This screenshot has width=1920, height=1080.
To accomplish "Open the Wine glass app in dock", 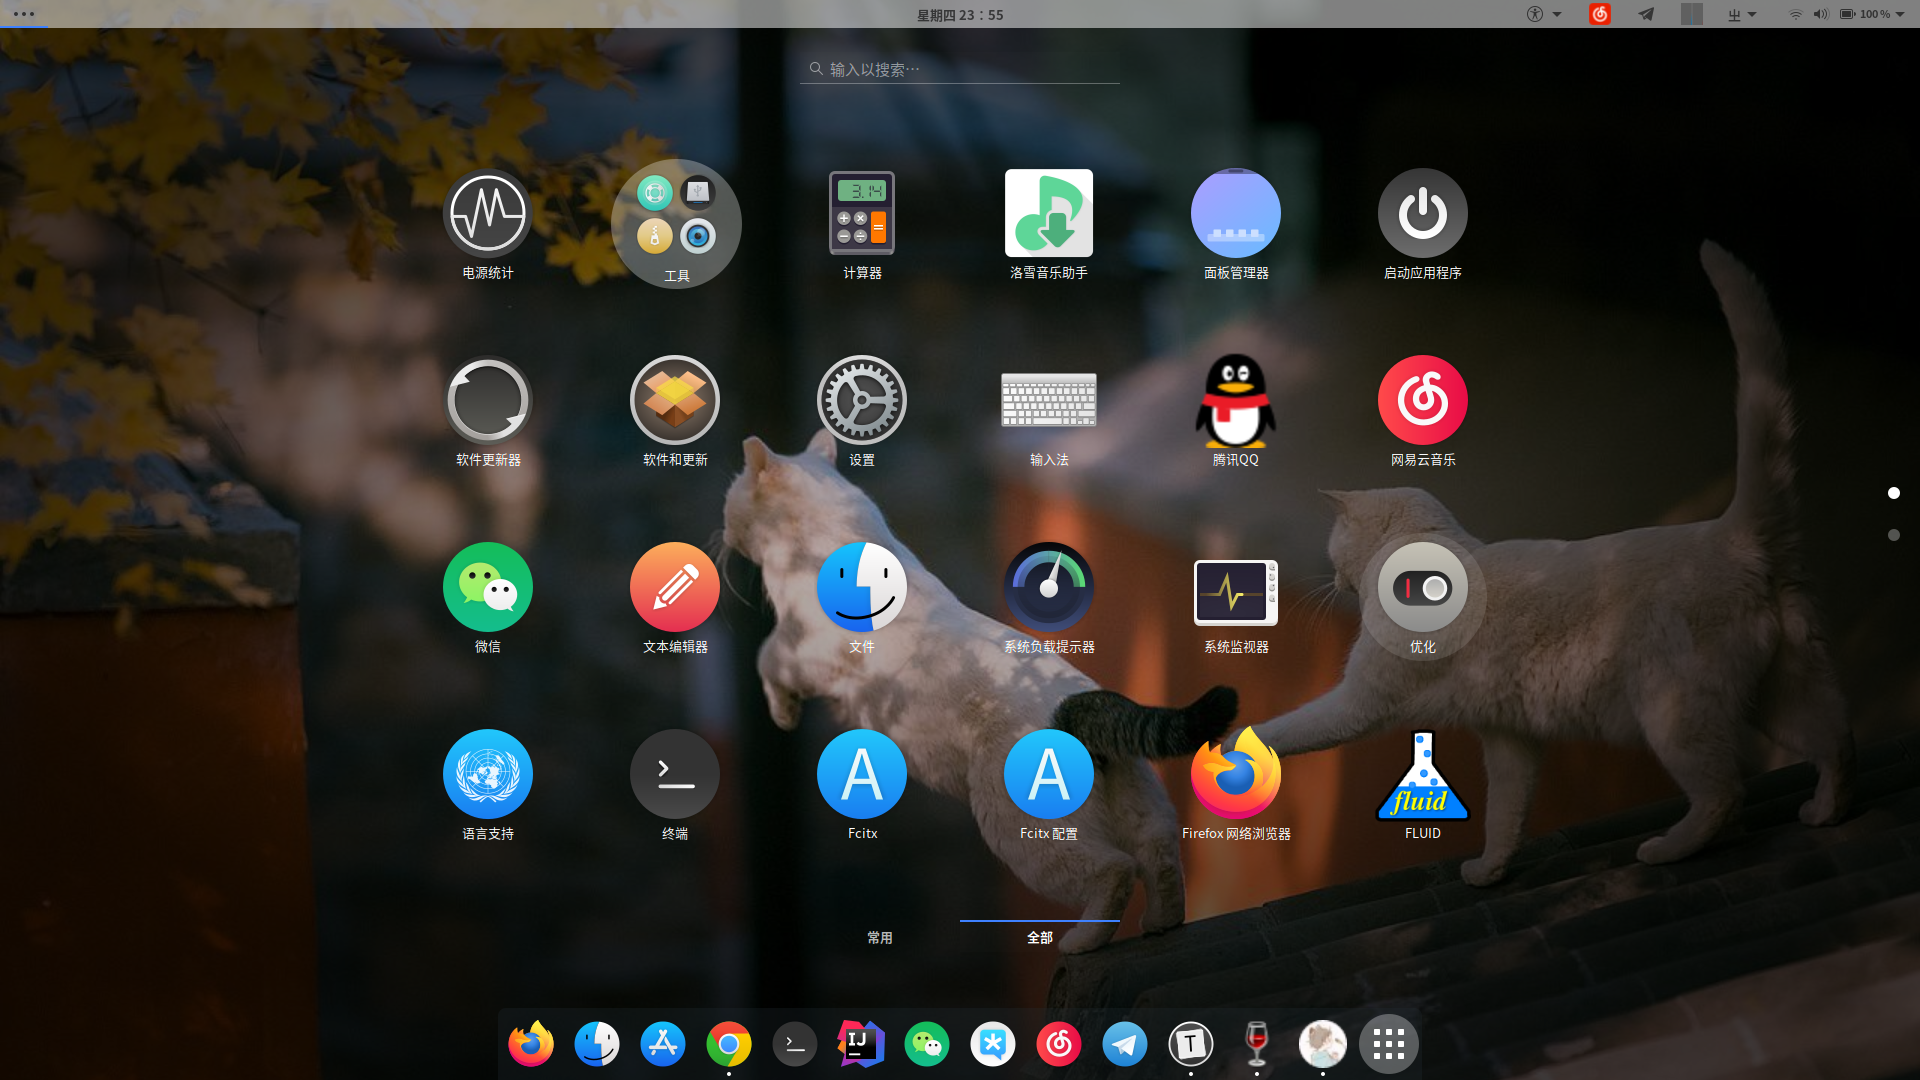I will pyautogui.click(x=1257, y=1044).
